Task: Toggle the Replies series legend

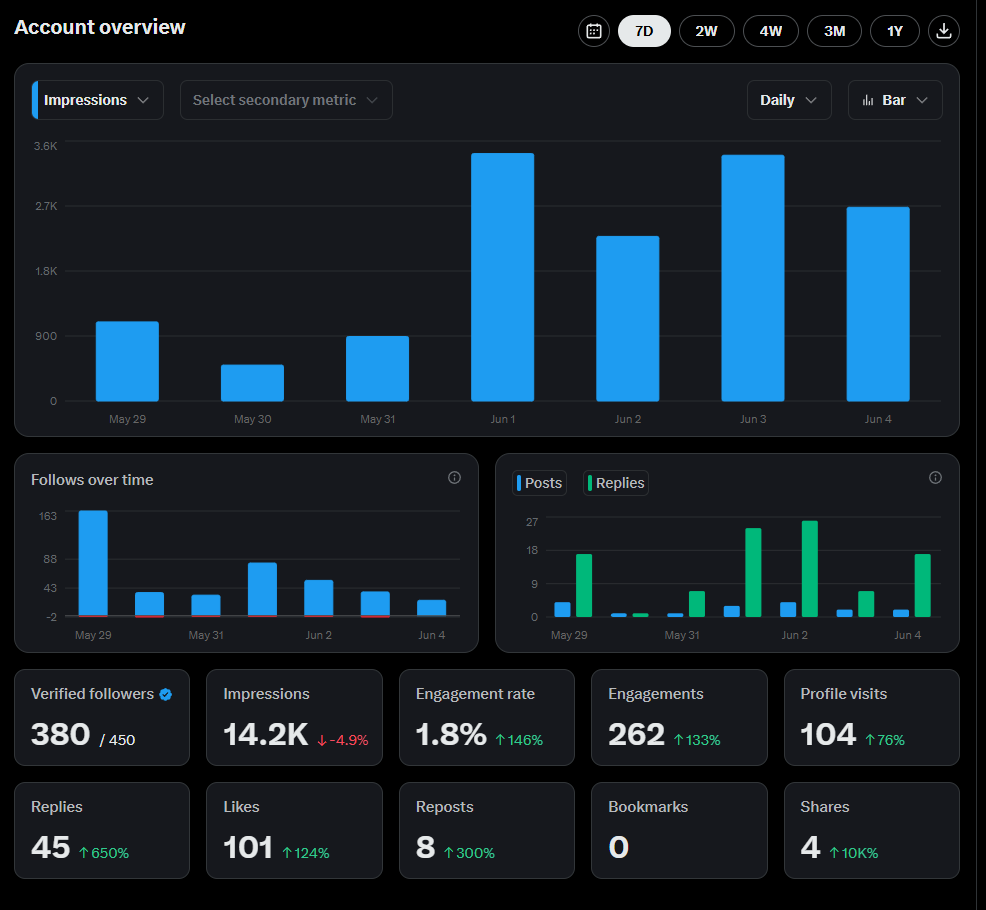Action: [616, 483]
